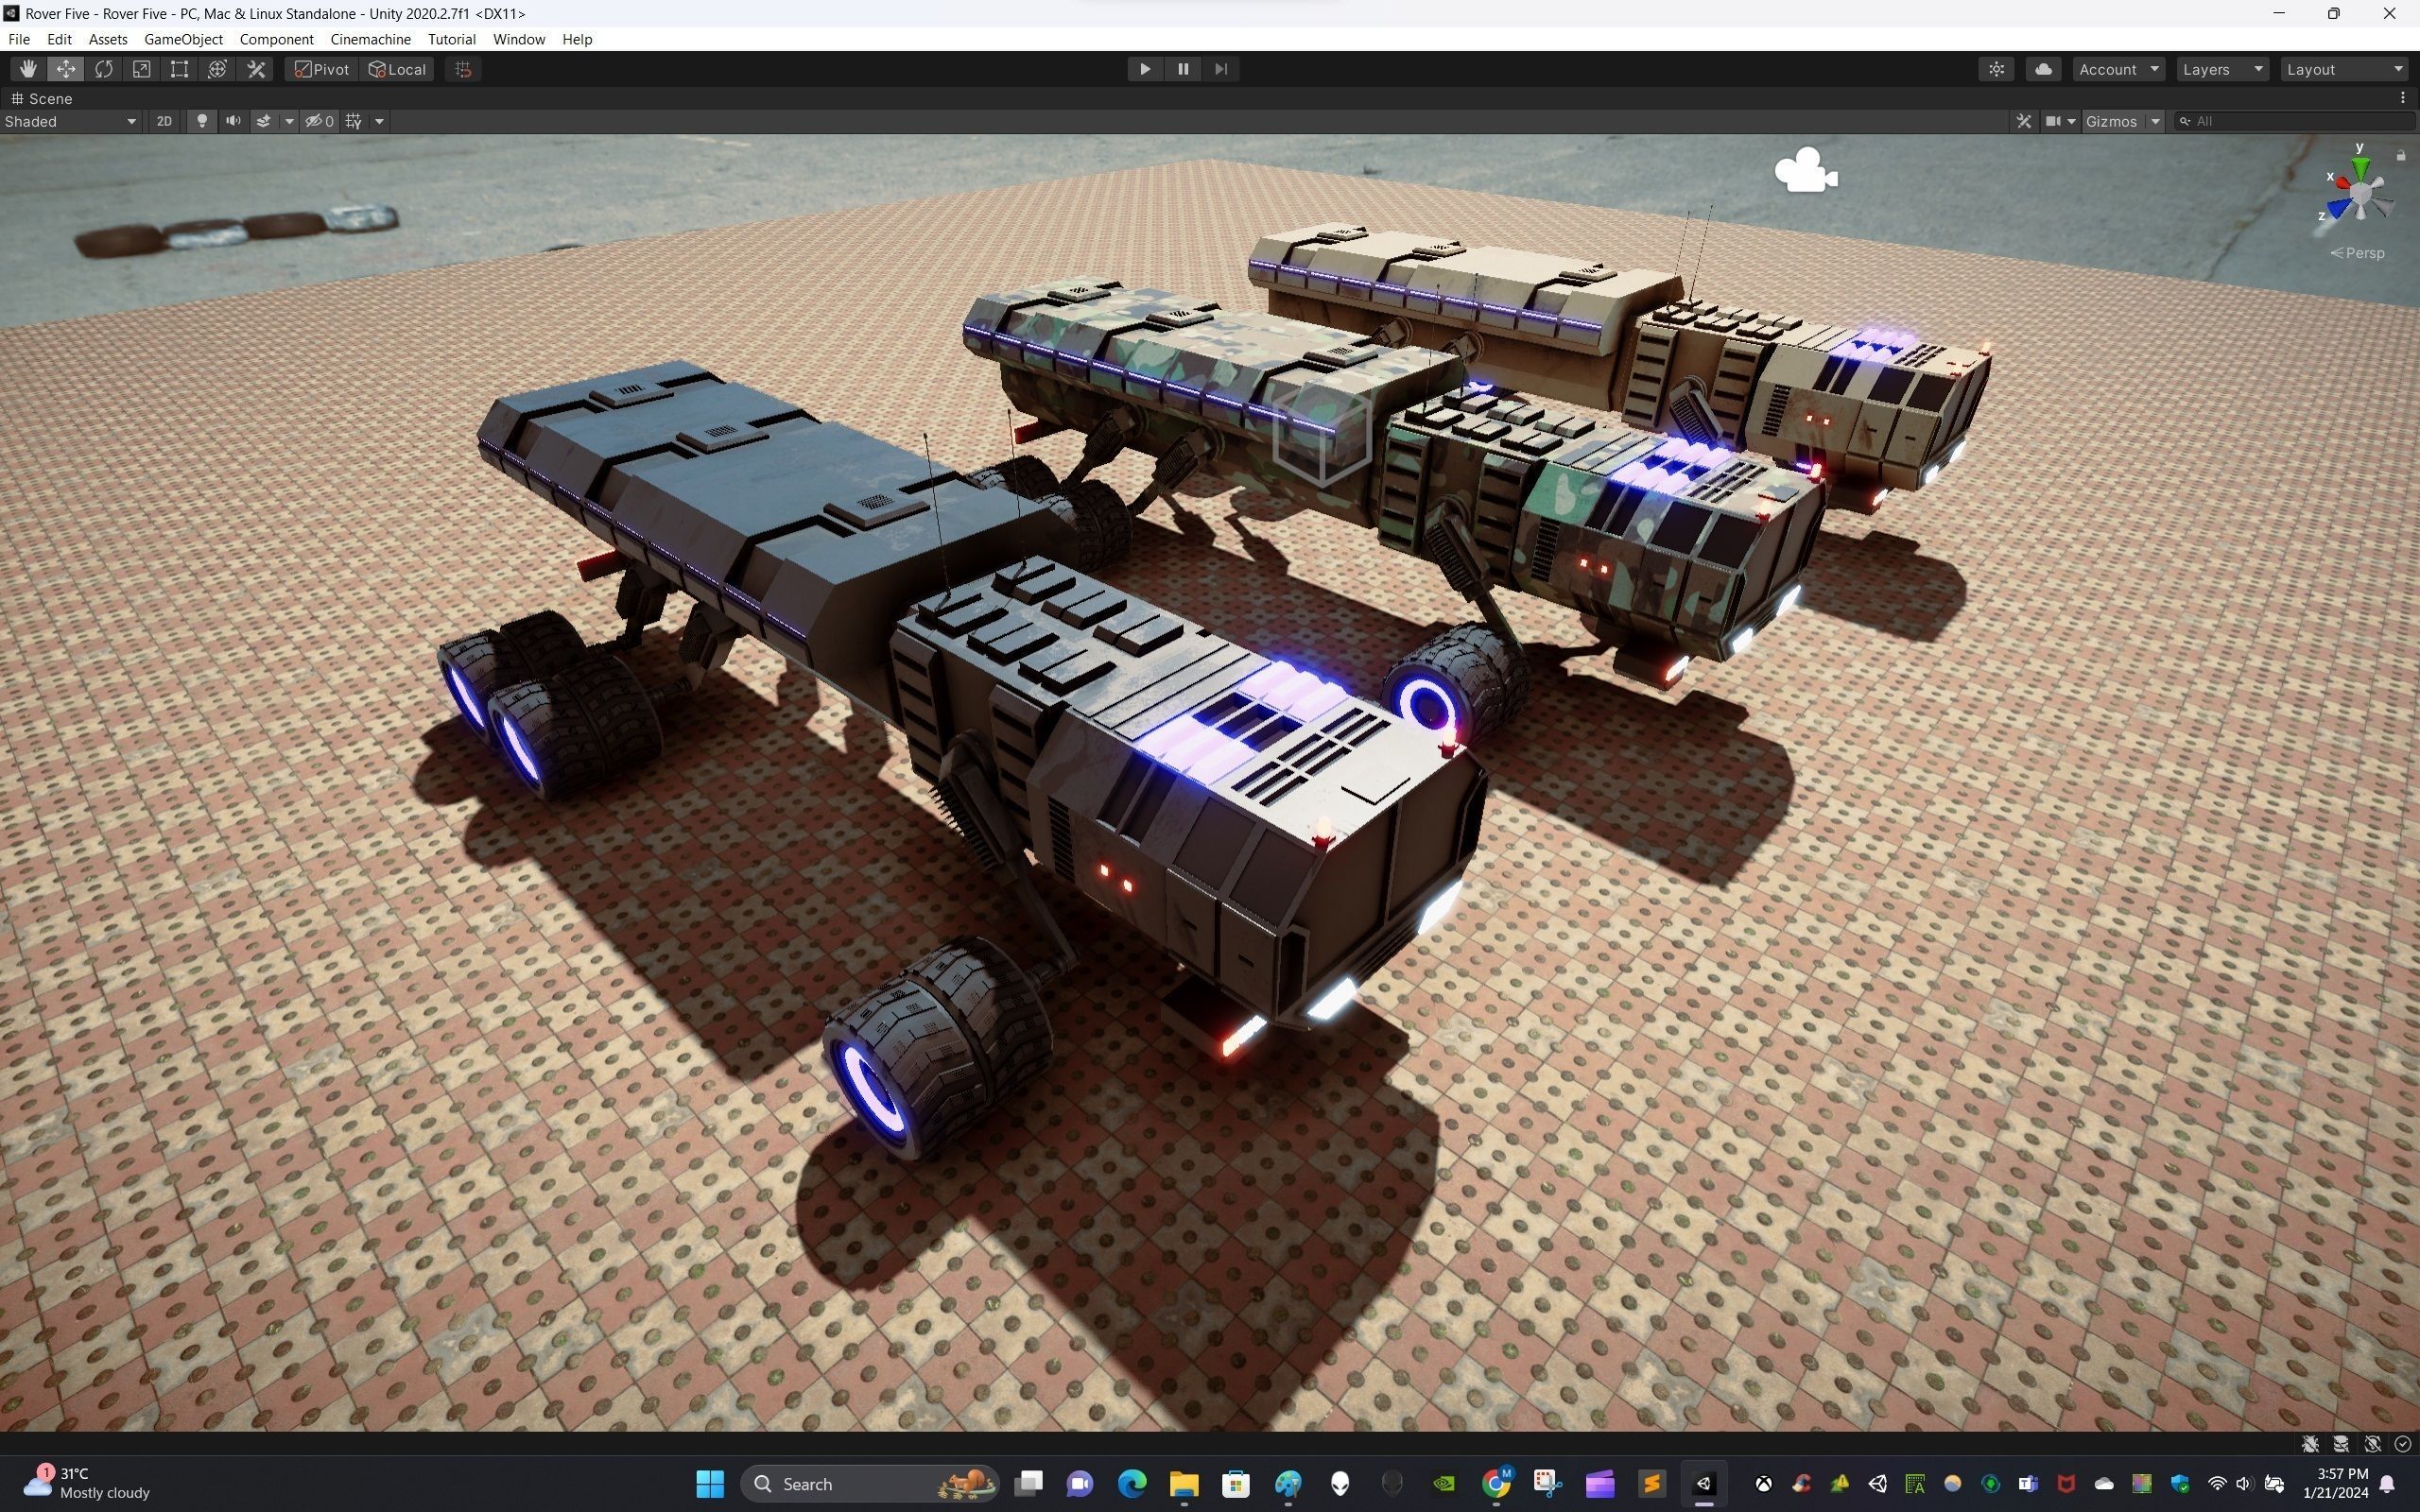The height and width of the screenshot is (1512, 2420).
Task: Step one frame forward
Action: (x=1221, y=69)
